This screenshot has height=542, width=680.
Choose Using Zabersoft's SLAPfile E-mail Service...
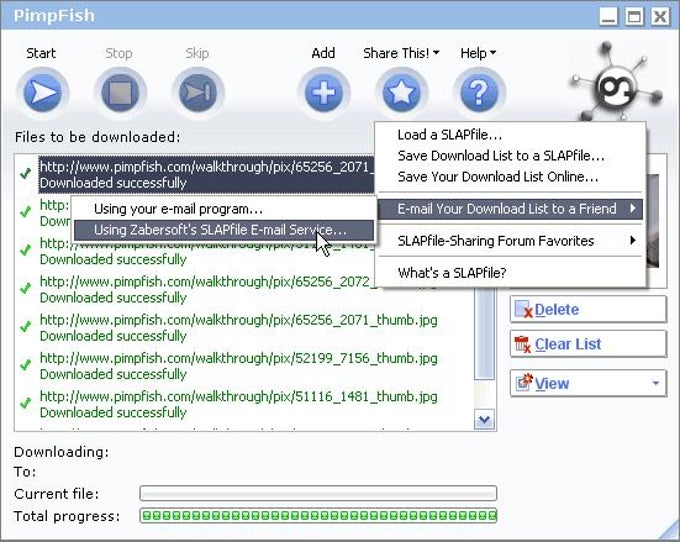tap(224, 230)
